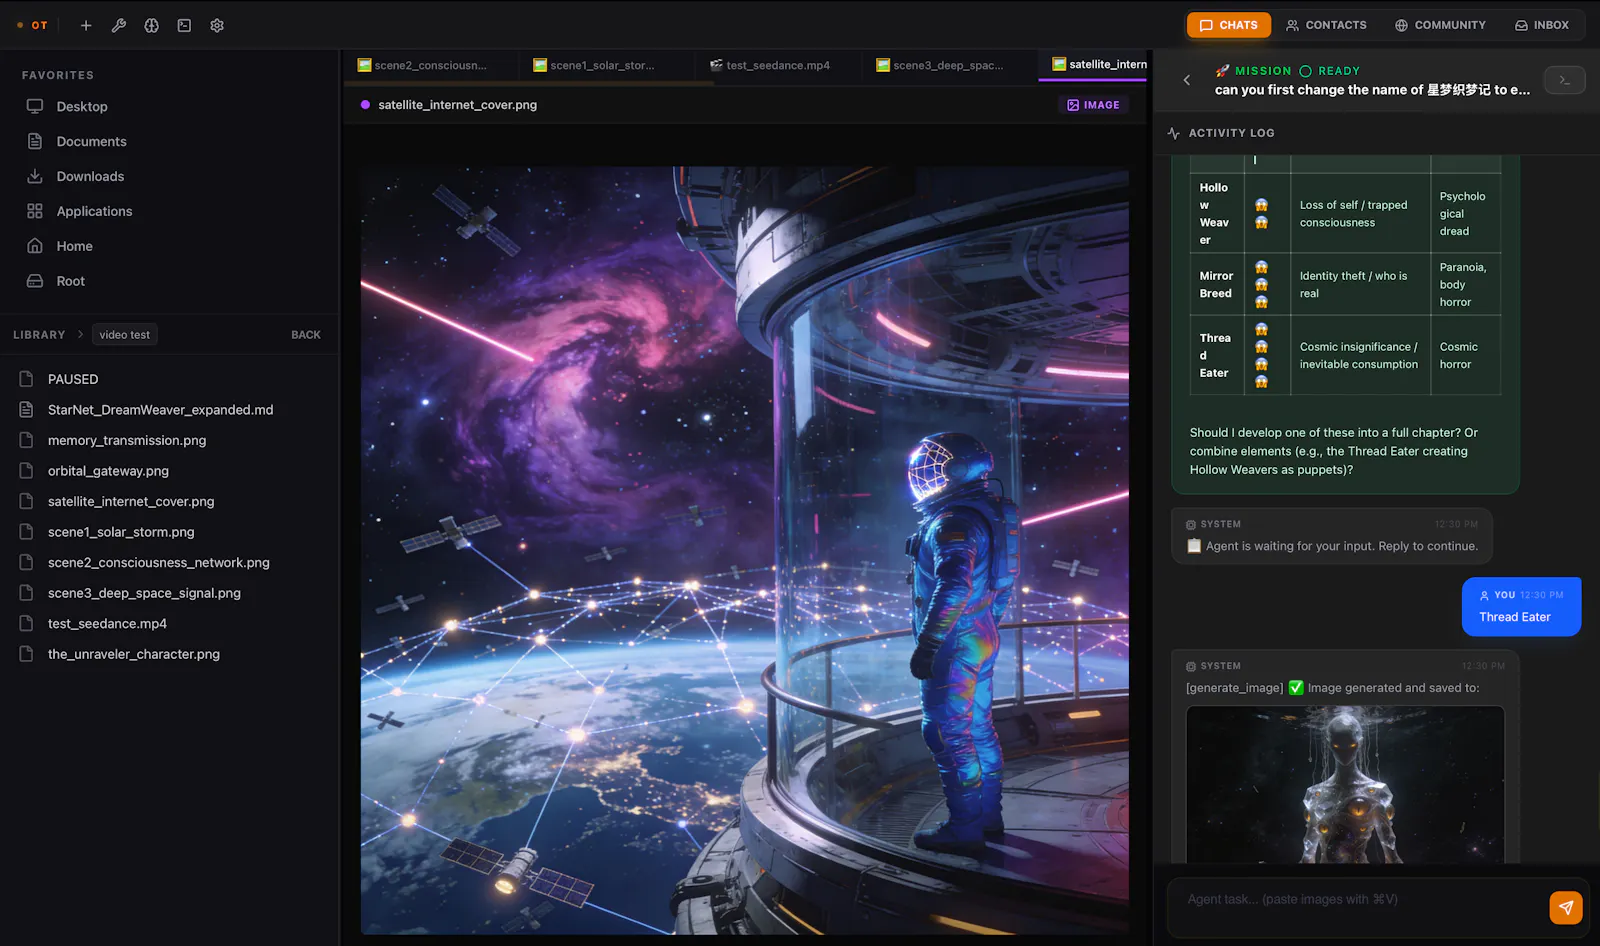The image size is (1600, 946).
Task: Click the Applications grid icon
Action: [35, 211]
